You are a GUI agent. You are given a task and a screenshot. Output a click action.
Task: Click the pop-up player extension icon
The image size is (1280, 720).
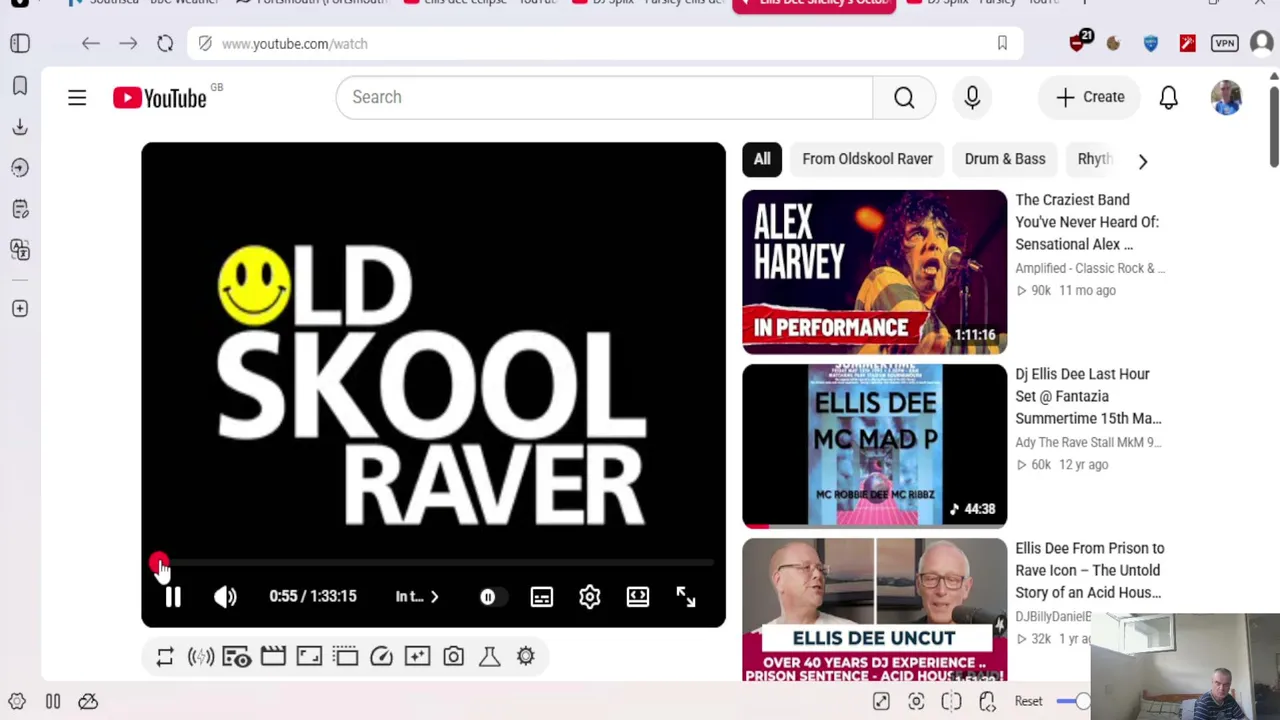click(345, 656)
